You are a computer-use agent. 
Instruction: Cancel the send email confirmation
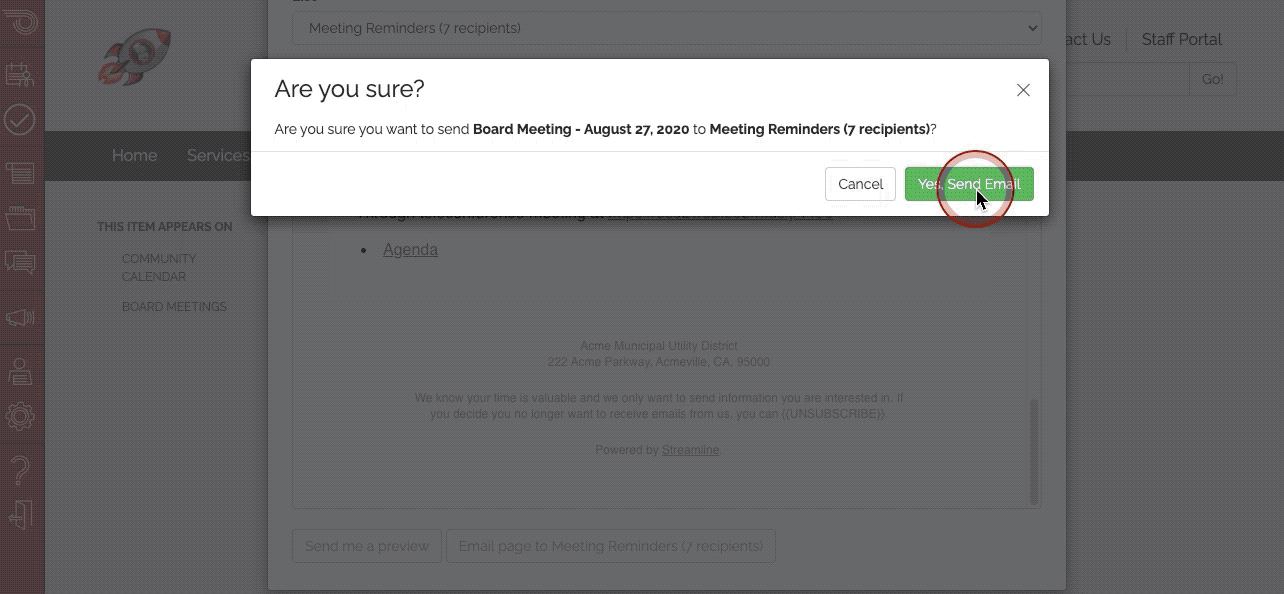click(x=860, y=184)
